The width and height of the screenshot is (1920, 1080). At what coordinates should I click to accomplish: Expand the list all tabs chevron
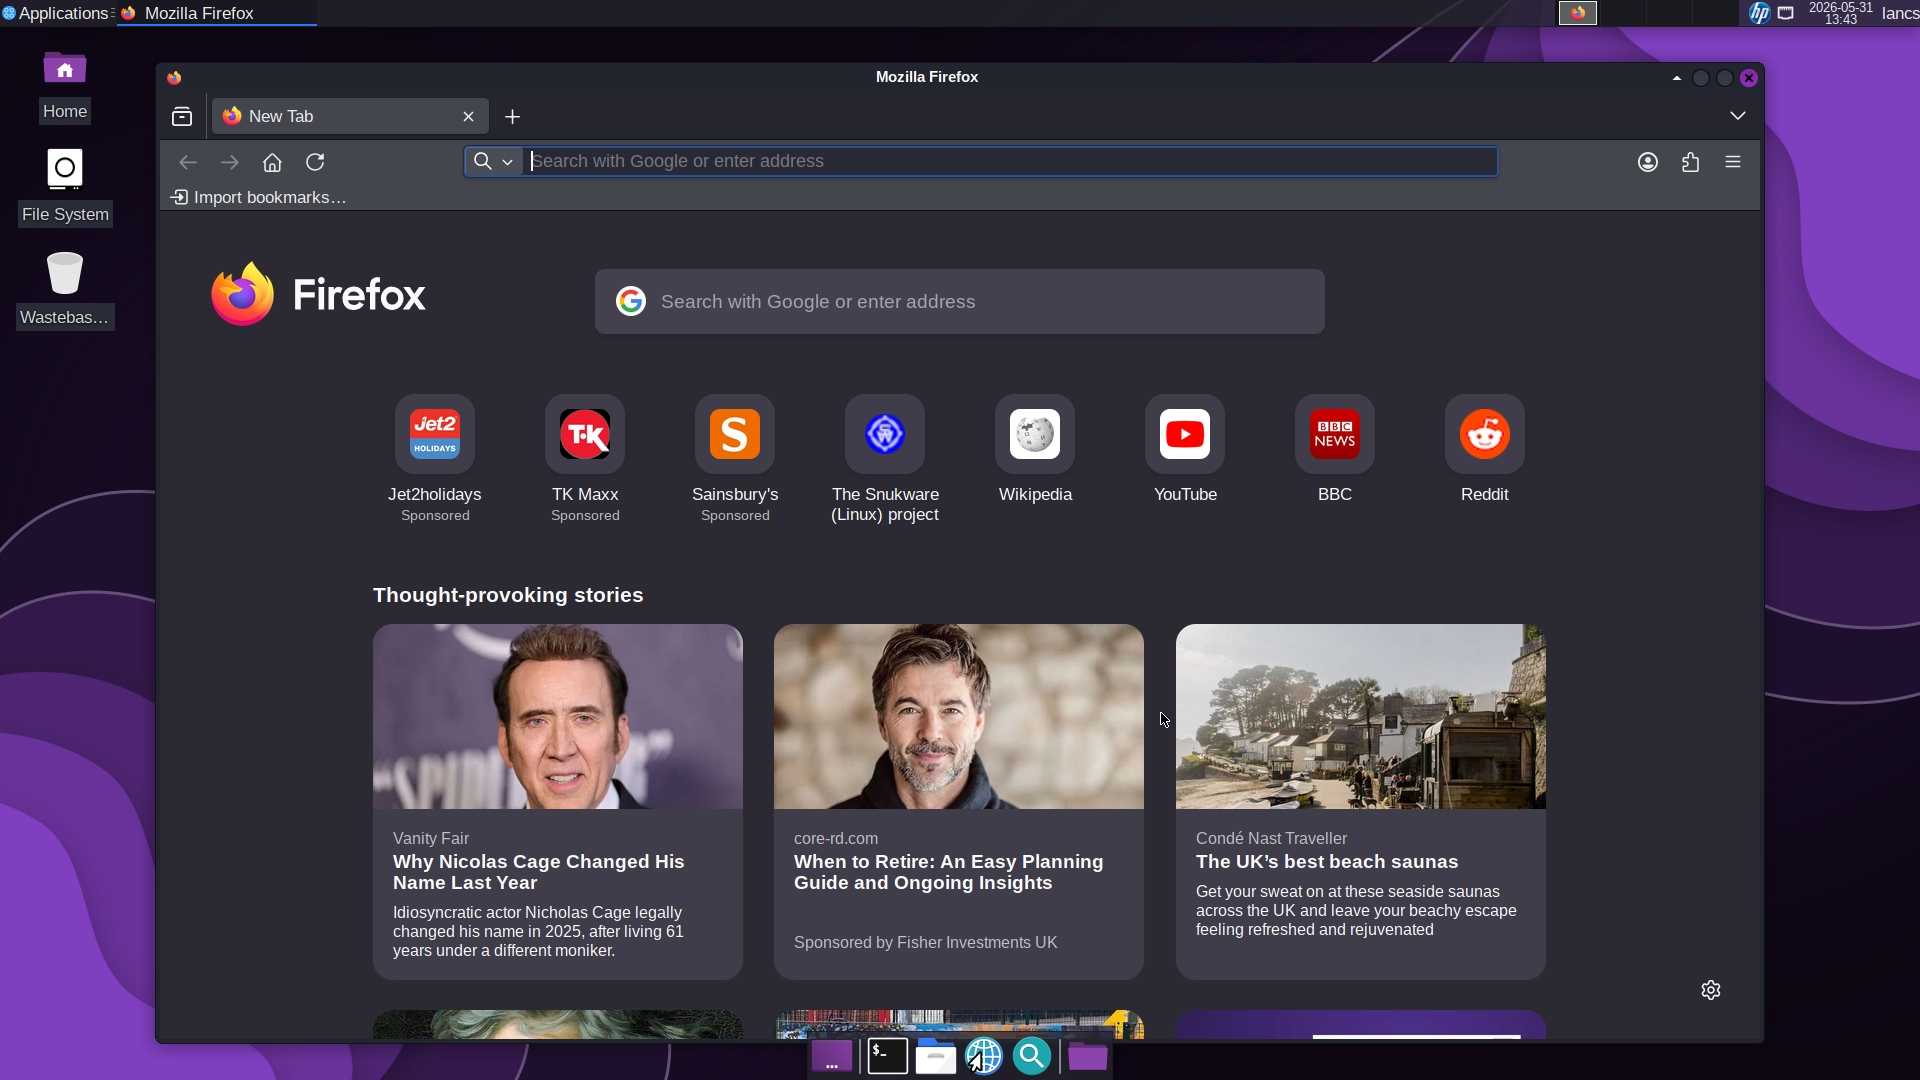tap(1738, 116)
